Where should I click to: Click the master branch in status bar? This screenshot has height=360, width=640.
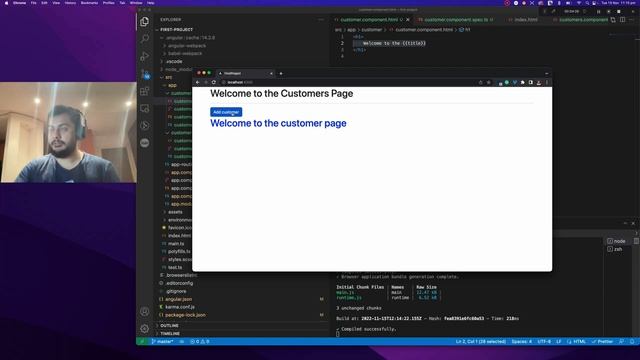[x=162, y=342]
